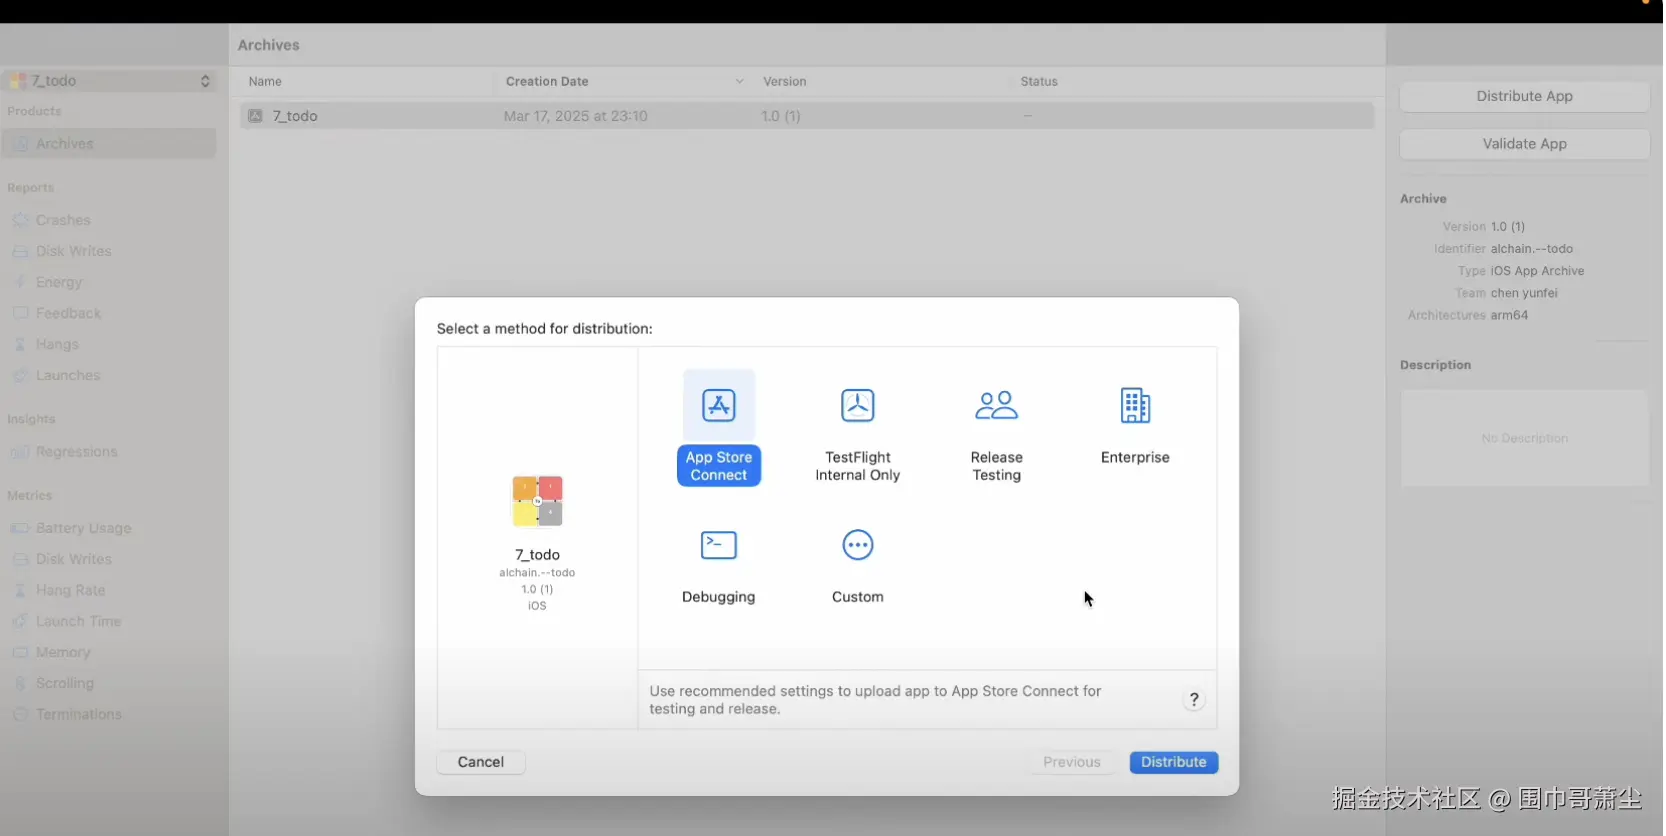The height and width of the screenshot is (836, 1666).
Task: Click the No Description text field
Action: coord(1524,438)
